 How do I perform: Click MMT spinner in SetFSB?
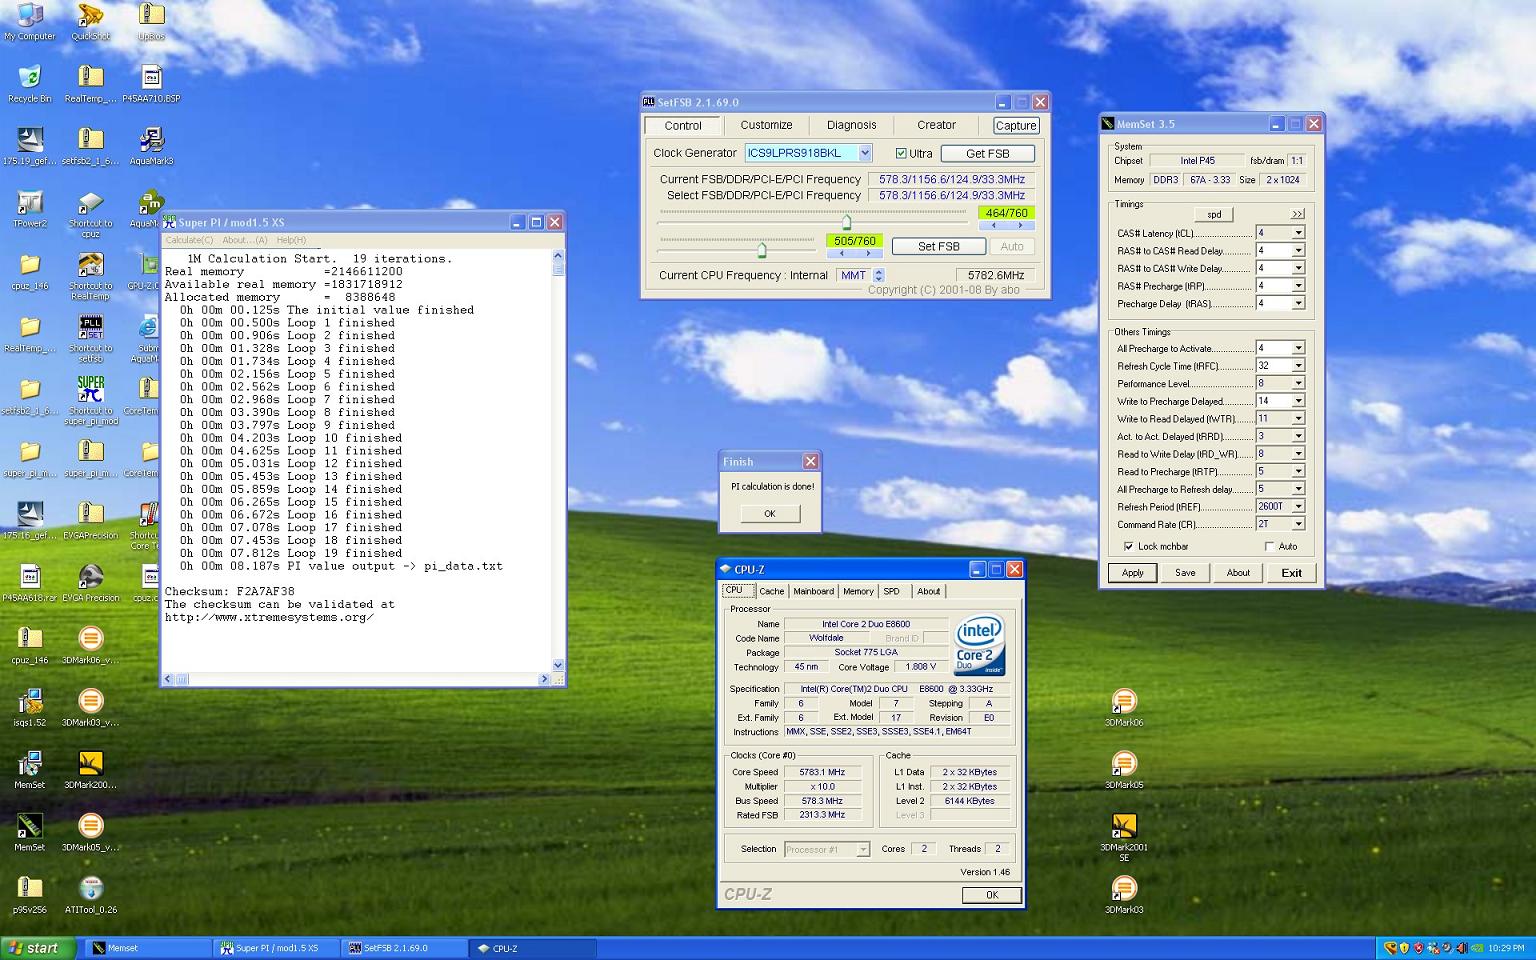pos(879,275)
